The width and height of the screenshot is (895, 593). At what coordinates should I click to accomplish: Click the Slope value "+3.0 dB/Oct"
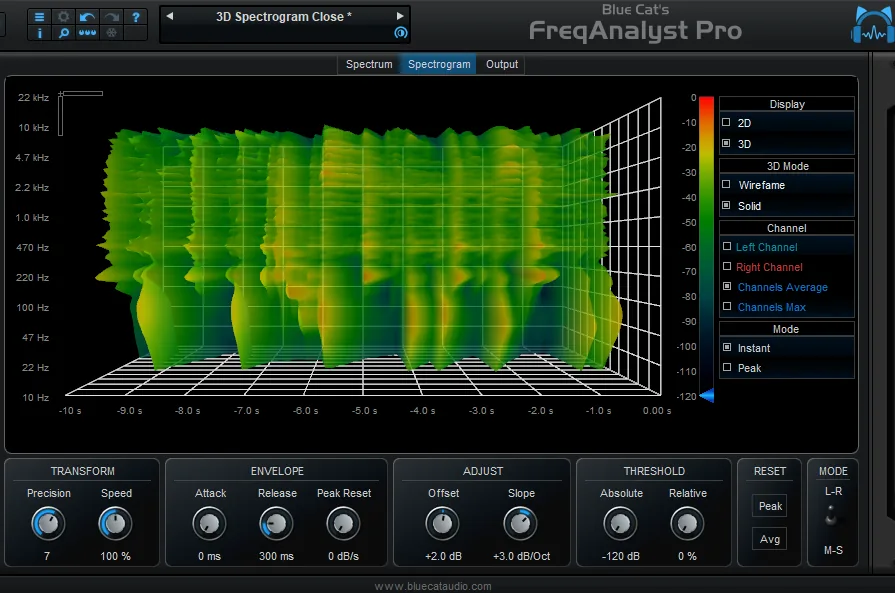[522, 556]
